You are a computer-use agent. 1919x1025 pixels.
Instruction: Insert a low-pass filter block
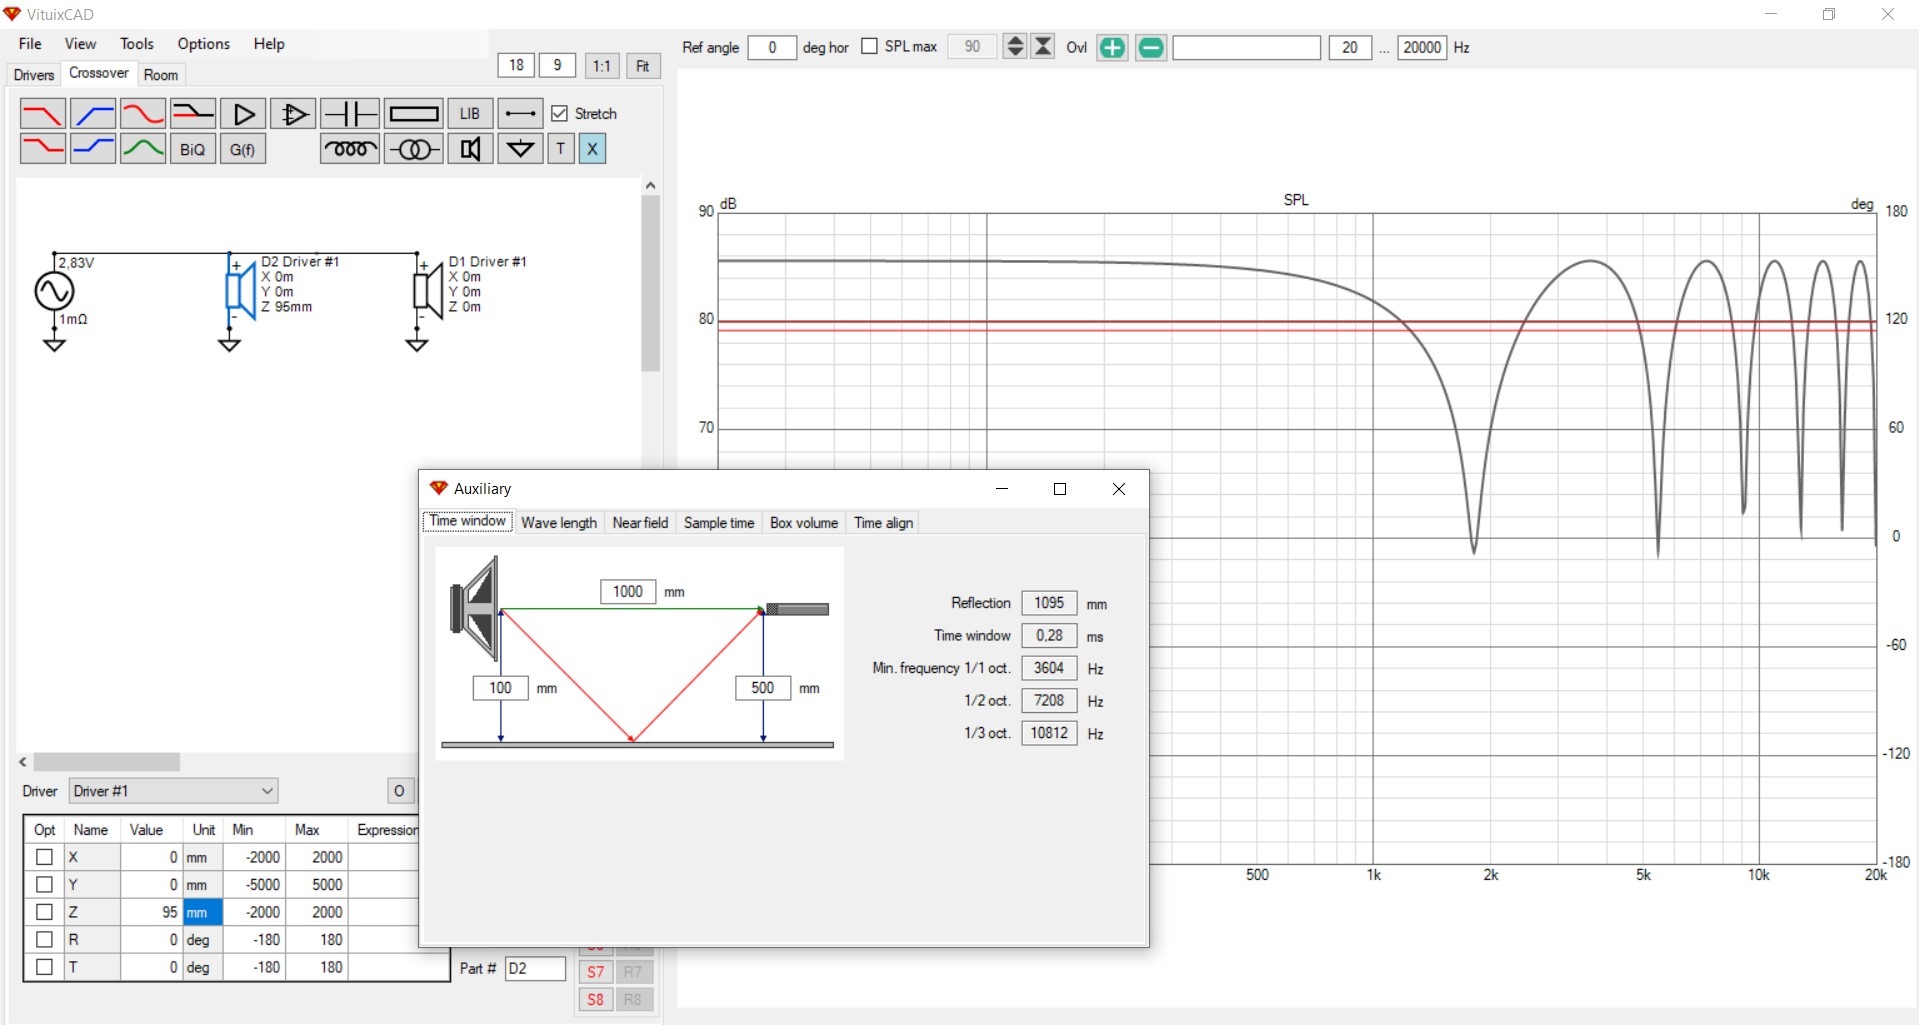(43, 114)
